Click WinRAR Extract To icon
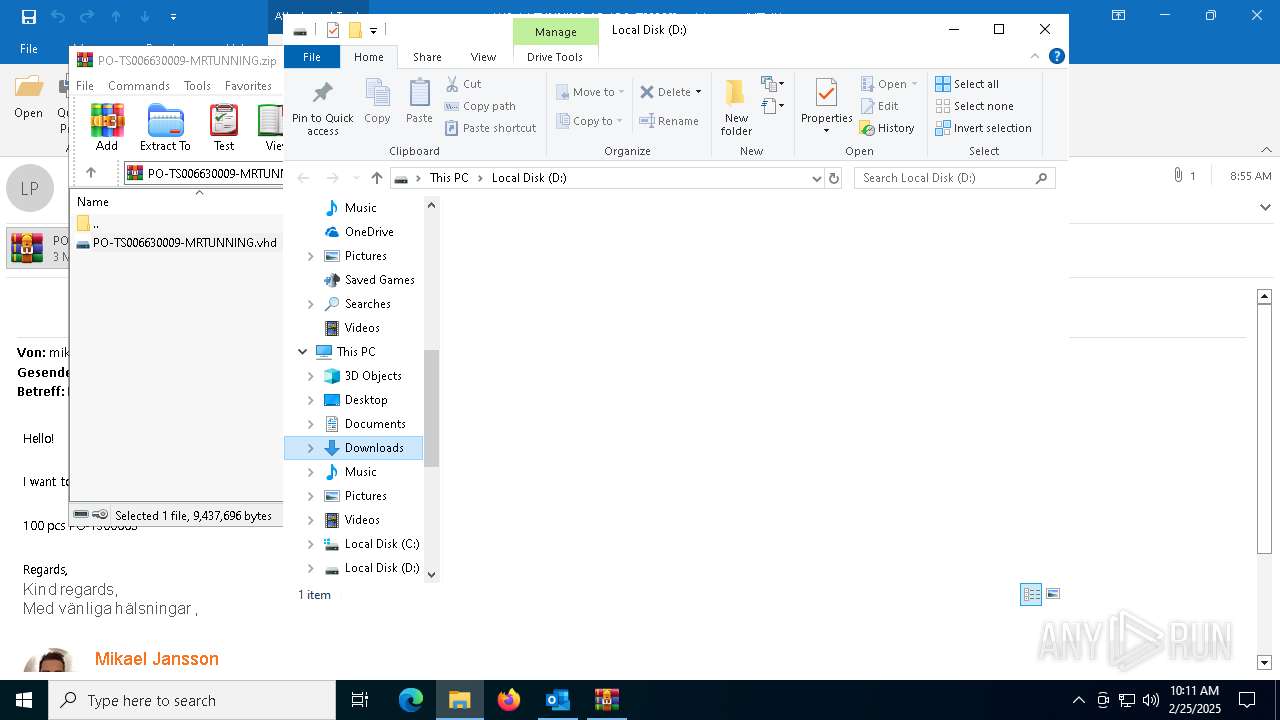The image size is (1280, 720). pyautogui.click(x=165, y=127)
